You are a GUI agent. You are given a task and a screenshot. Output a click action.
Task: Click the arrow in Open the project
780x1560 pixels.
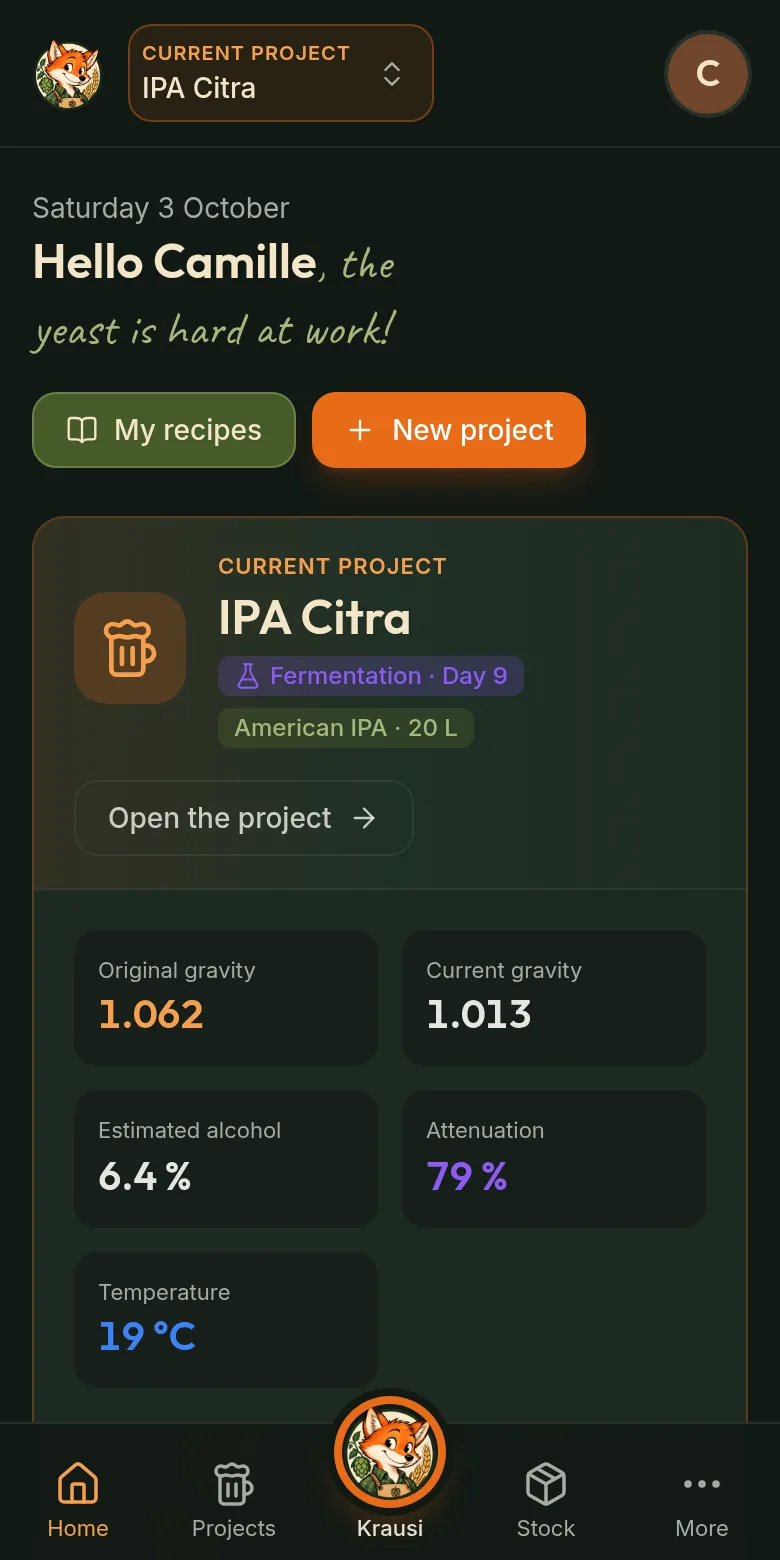365,818
